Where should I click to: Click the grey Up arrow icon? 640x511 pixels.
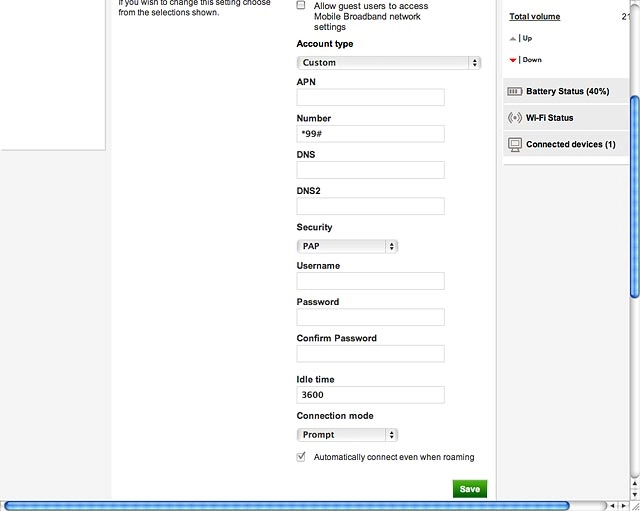(x=513, y=39)
